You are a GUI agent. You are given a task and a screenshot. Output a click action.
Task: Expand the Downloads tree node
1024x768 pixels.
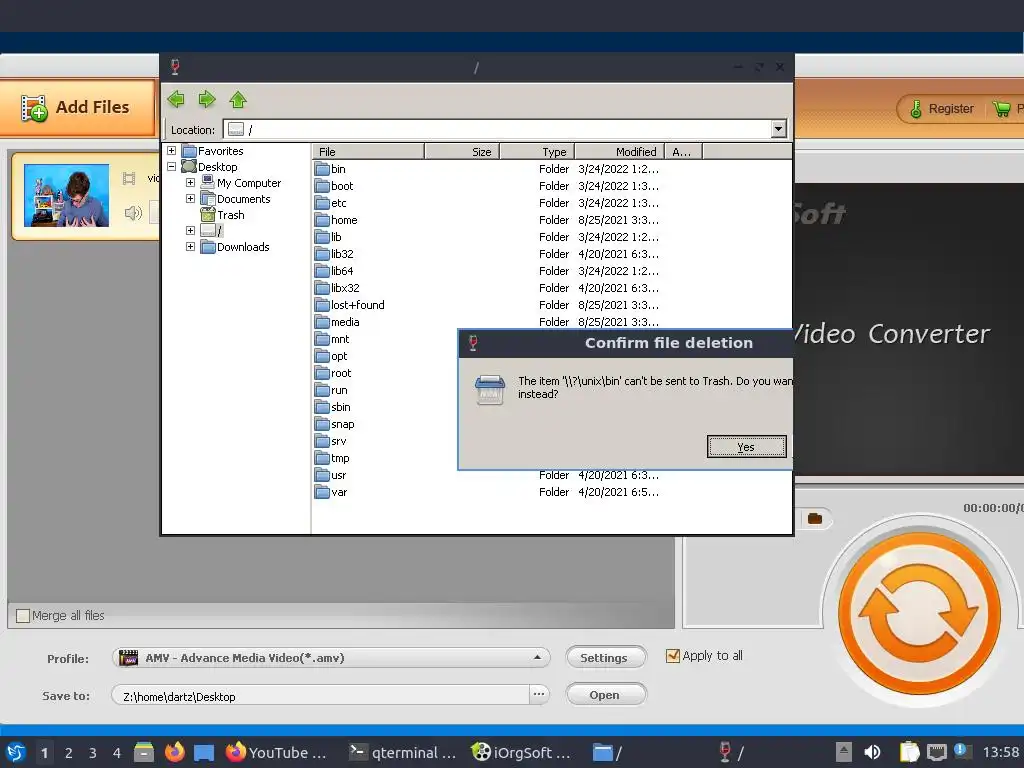190,247
